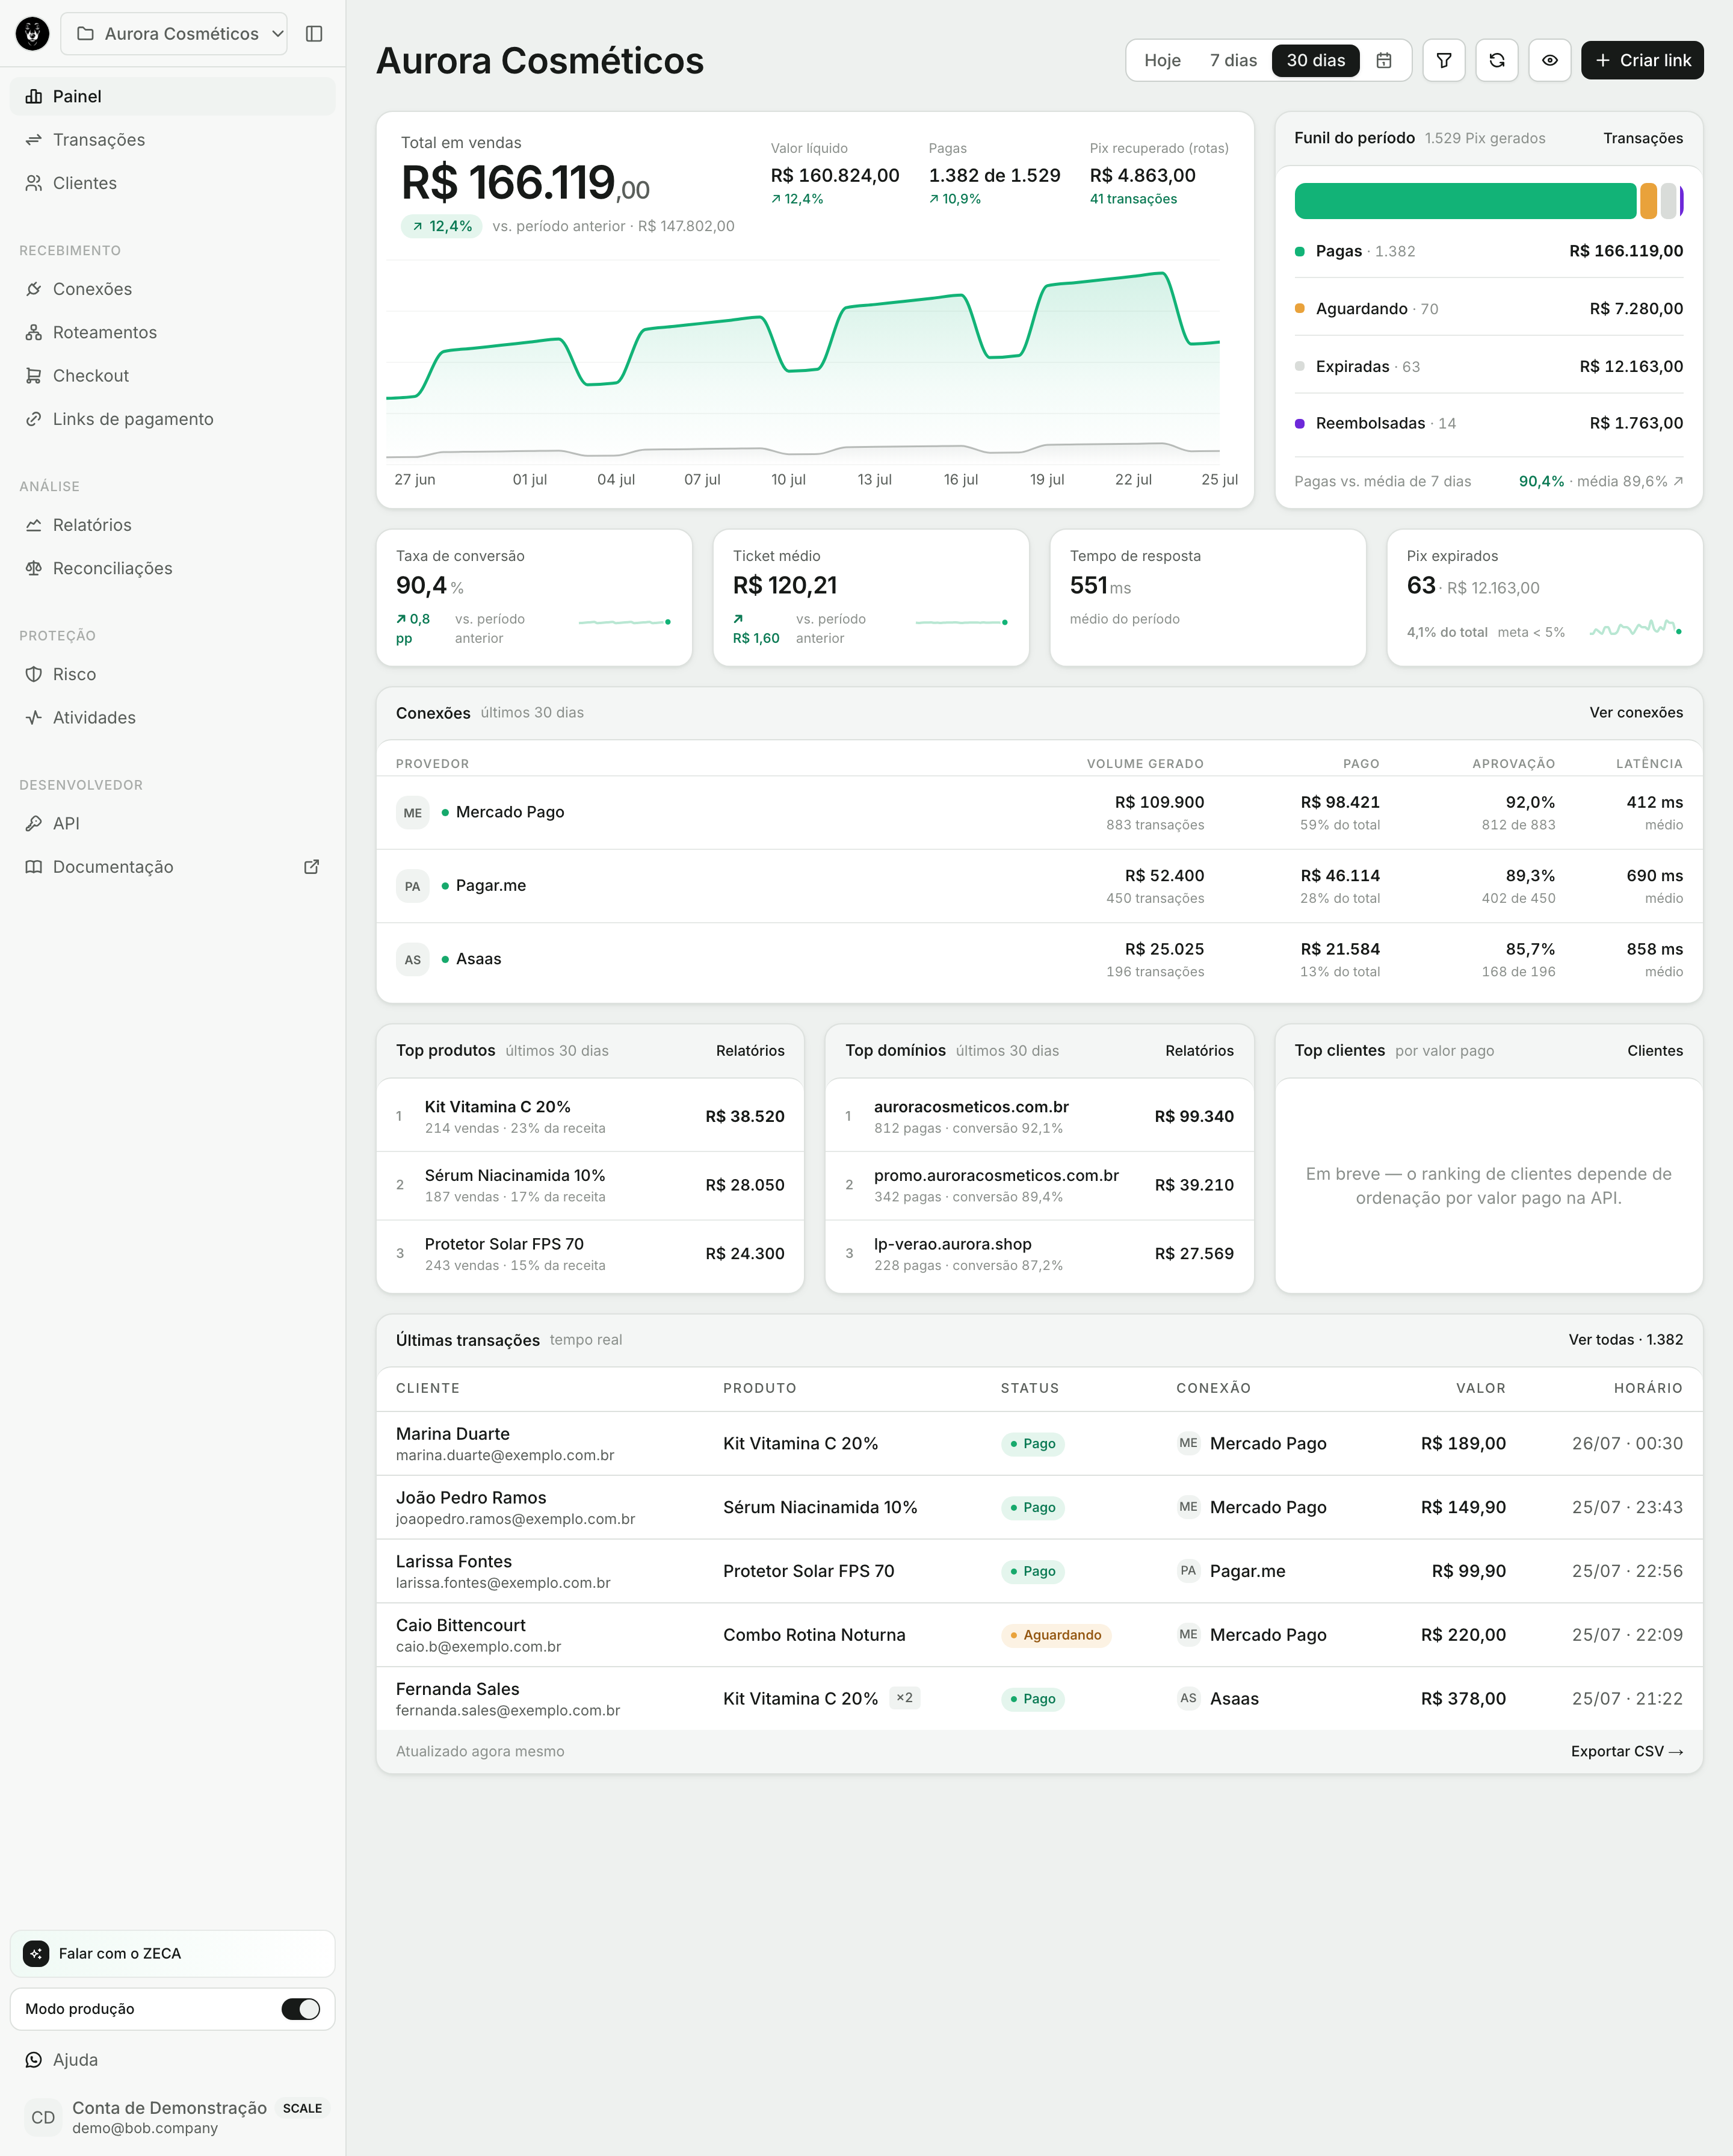Open Marina Duarte transaction row
1733x2156 pixels.
tap(1039, 1443)
